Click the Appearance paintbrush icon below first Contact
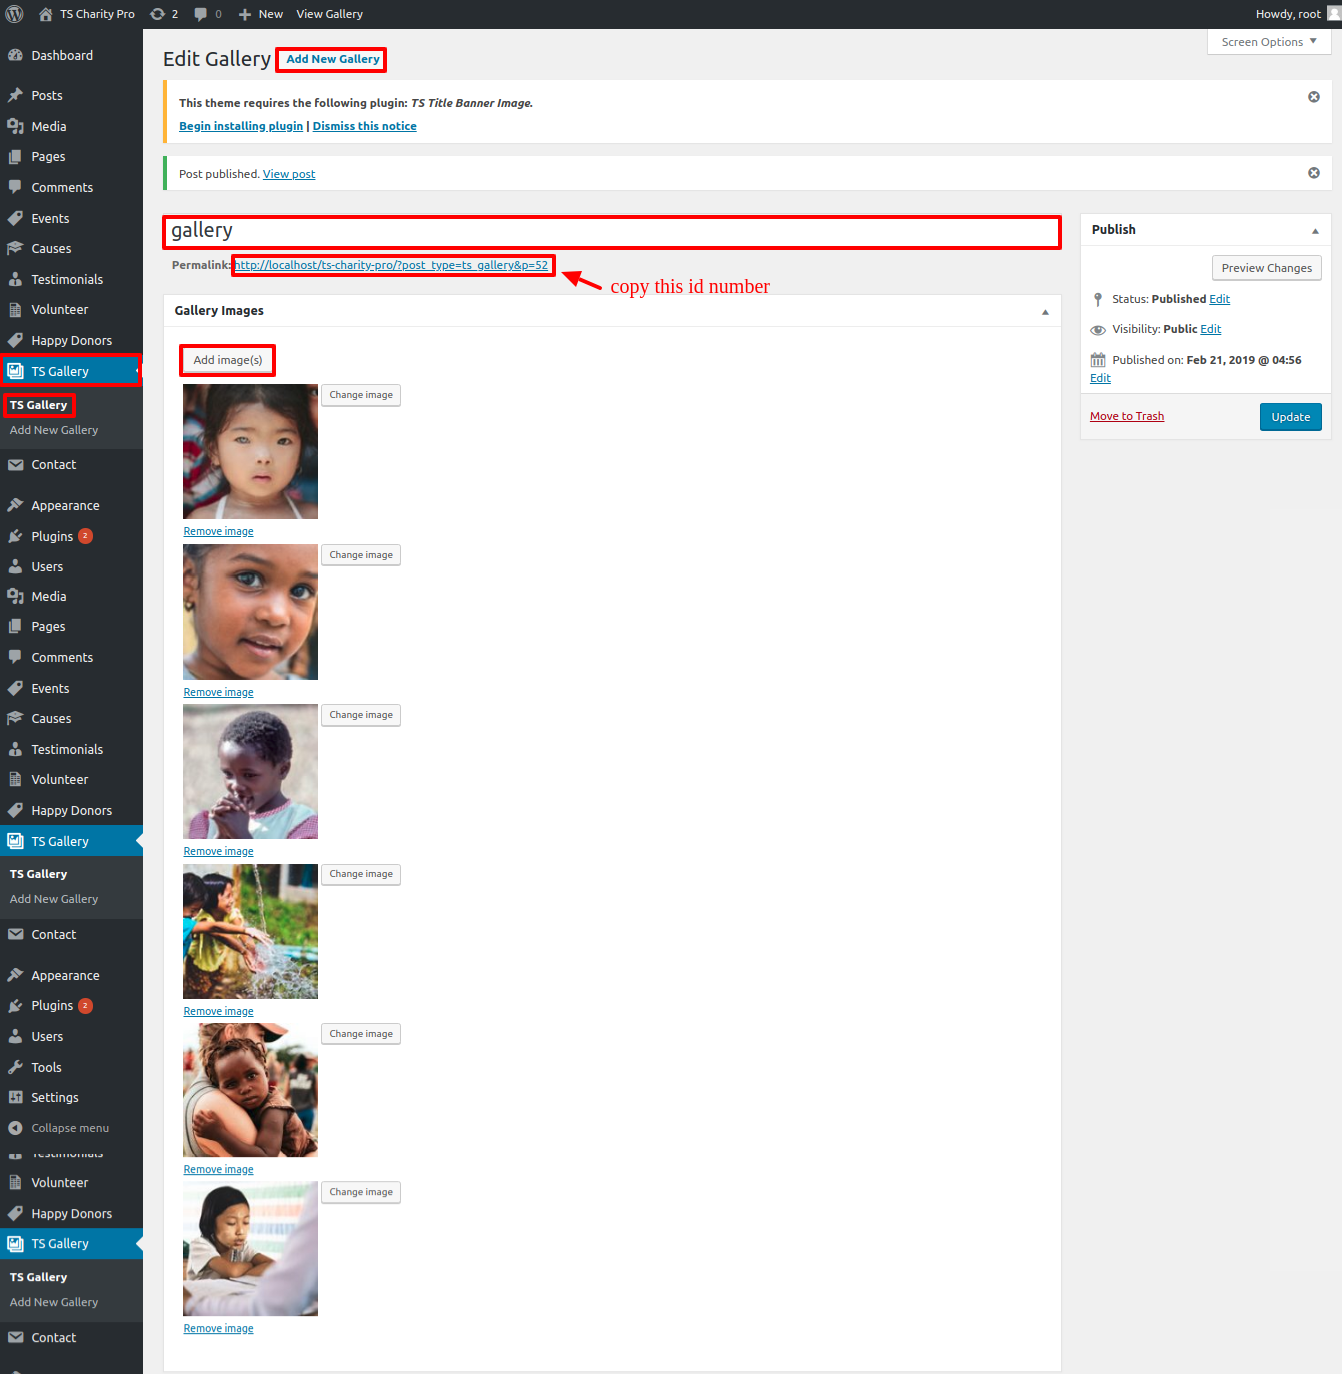Image resolution: width=1342 pixels, height=1374 pixels. click(x=15, y=505)
